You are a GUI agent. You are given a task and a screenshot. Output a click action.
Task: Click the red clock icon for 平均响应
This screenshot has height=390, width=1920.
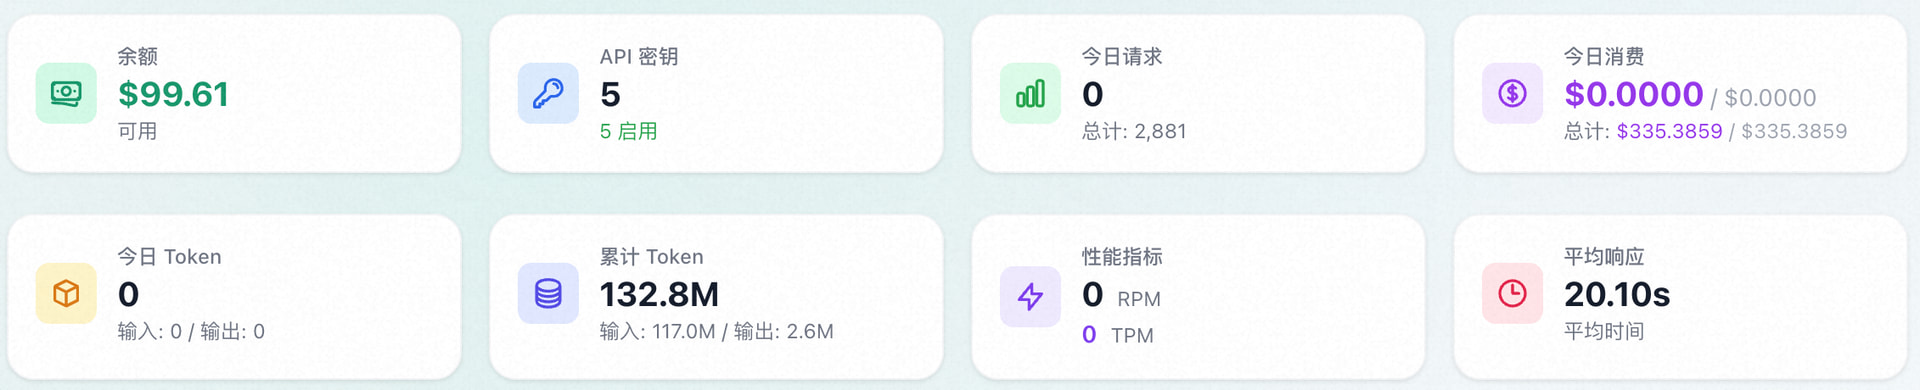coord(1512,293)
